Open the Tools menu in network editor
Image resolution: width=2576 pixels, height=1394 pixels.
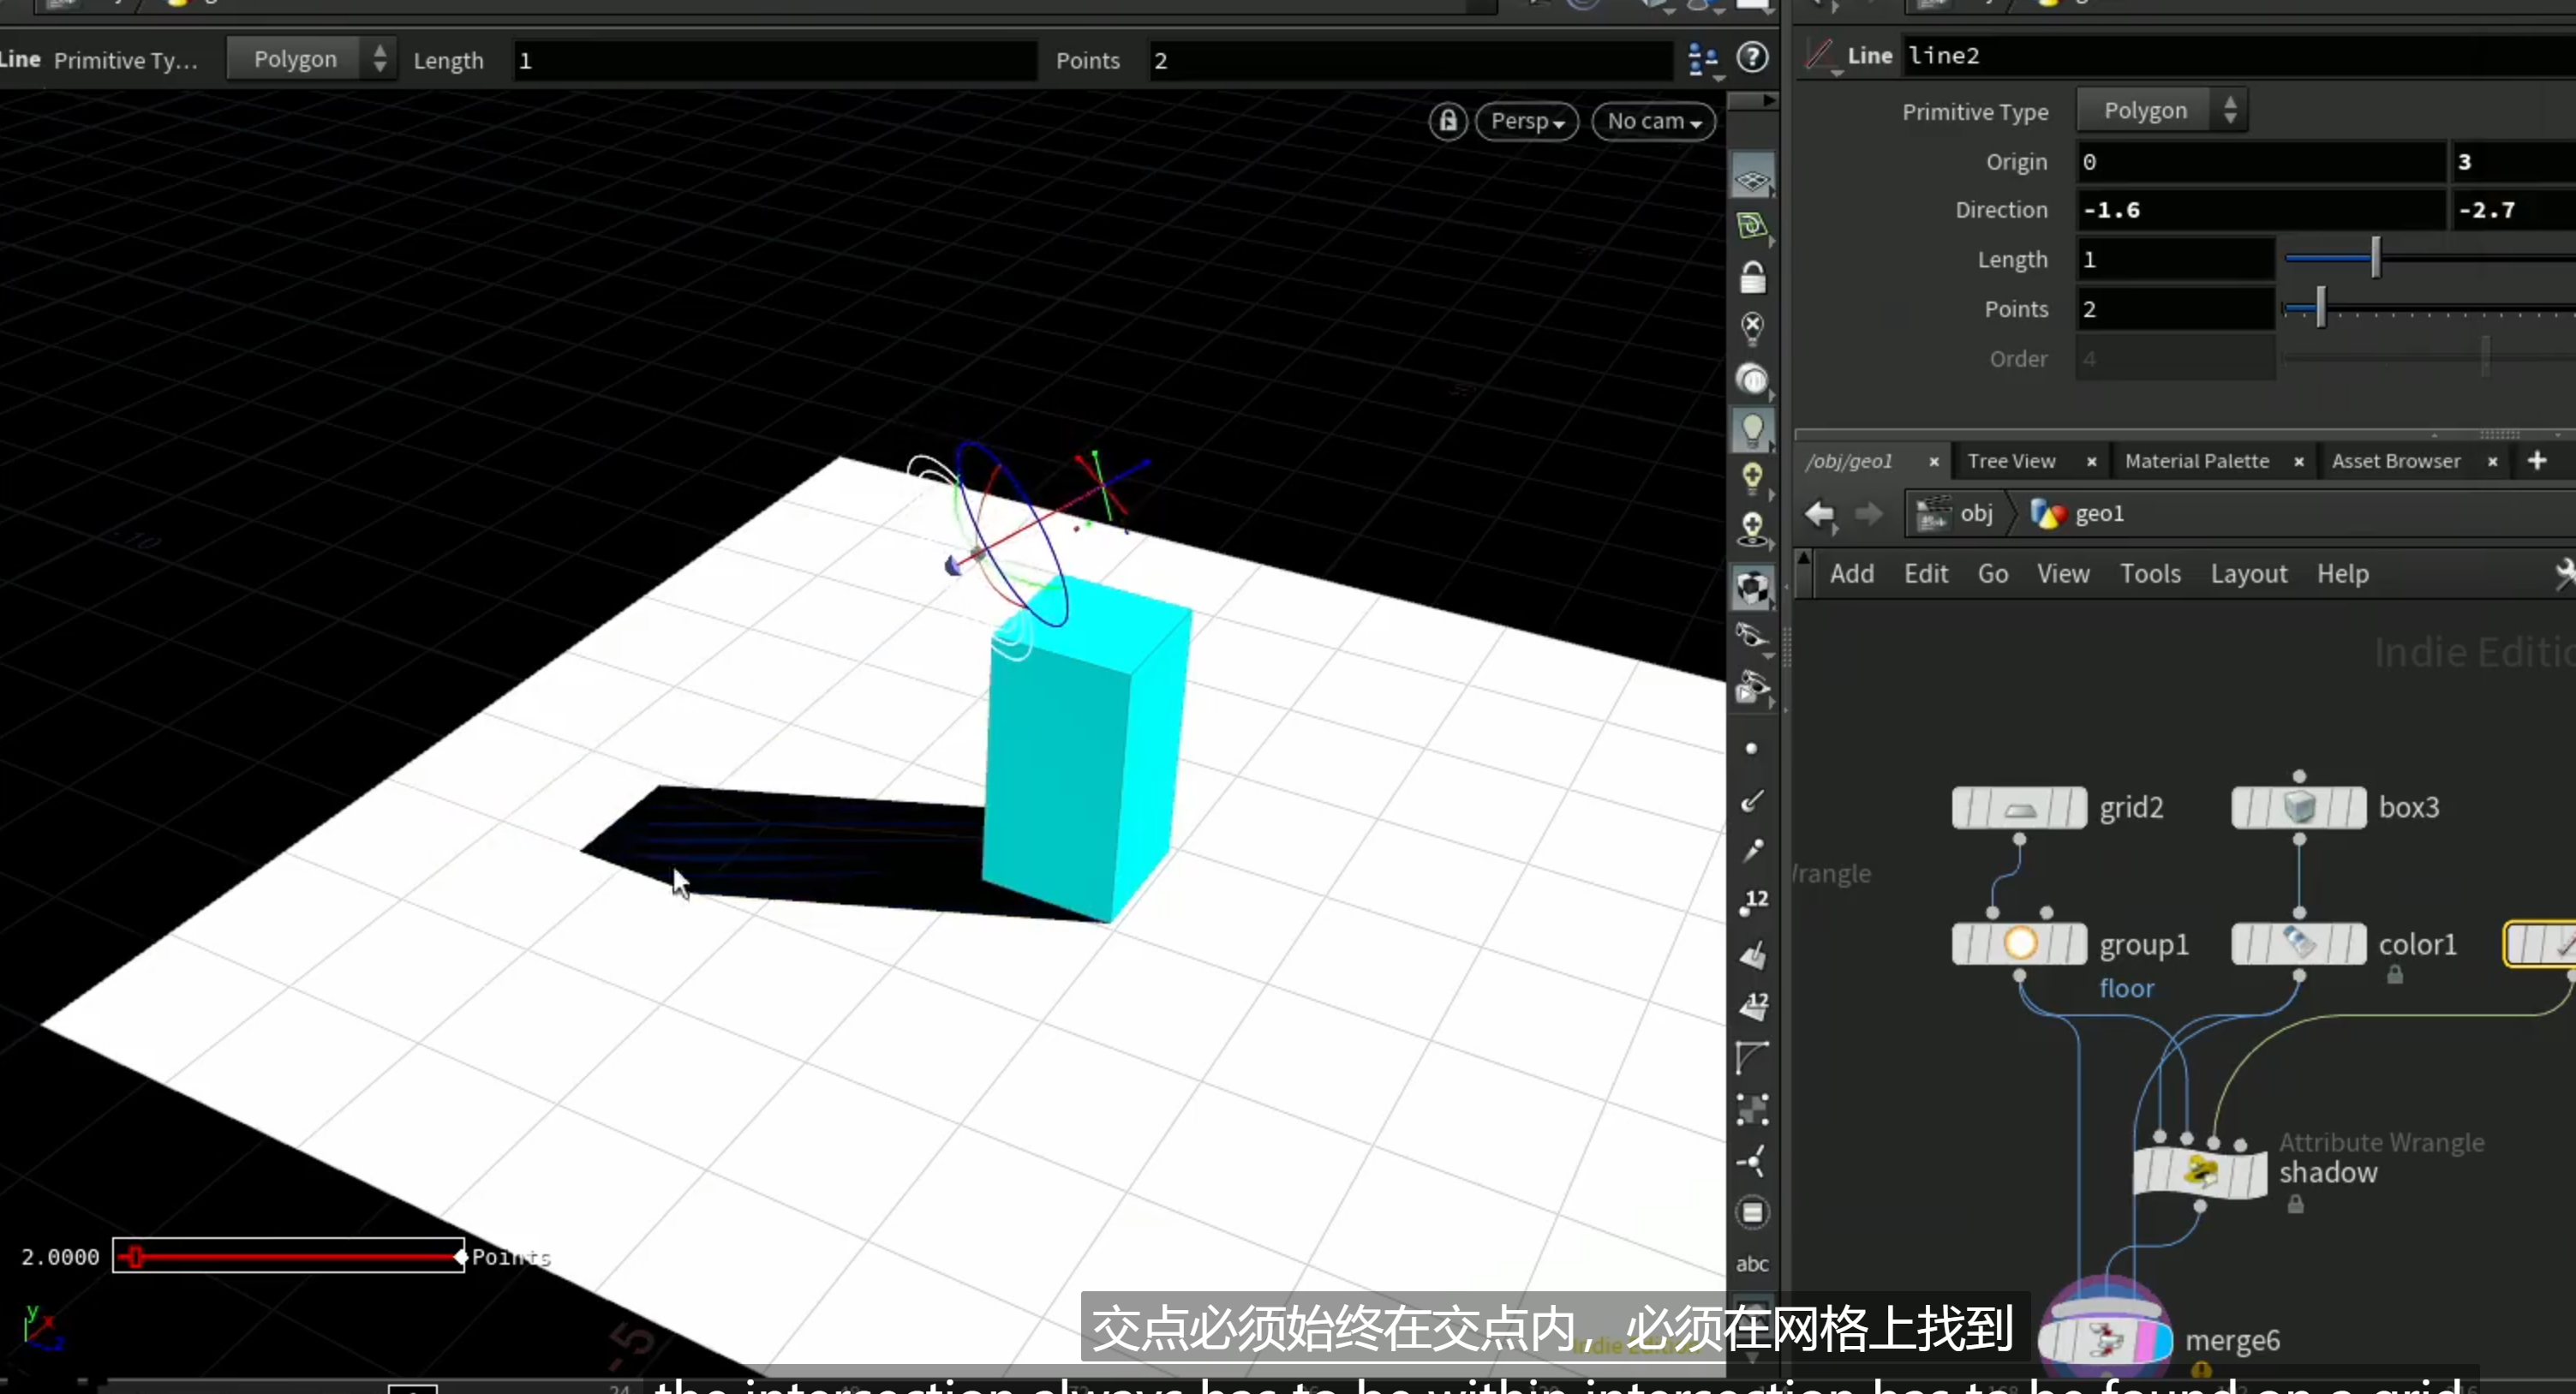[2149, 574]
